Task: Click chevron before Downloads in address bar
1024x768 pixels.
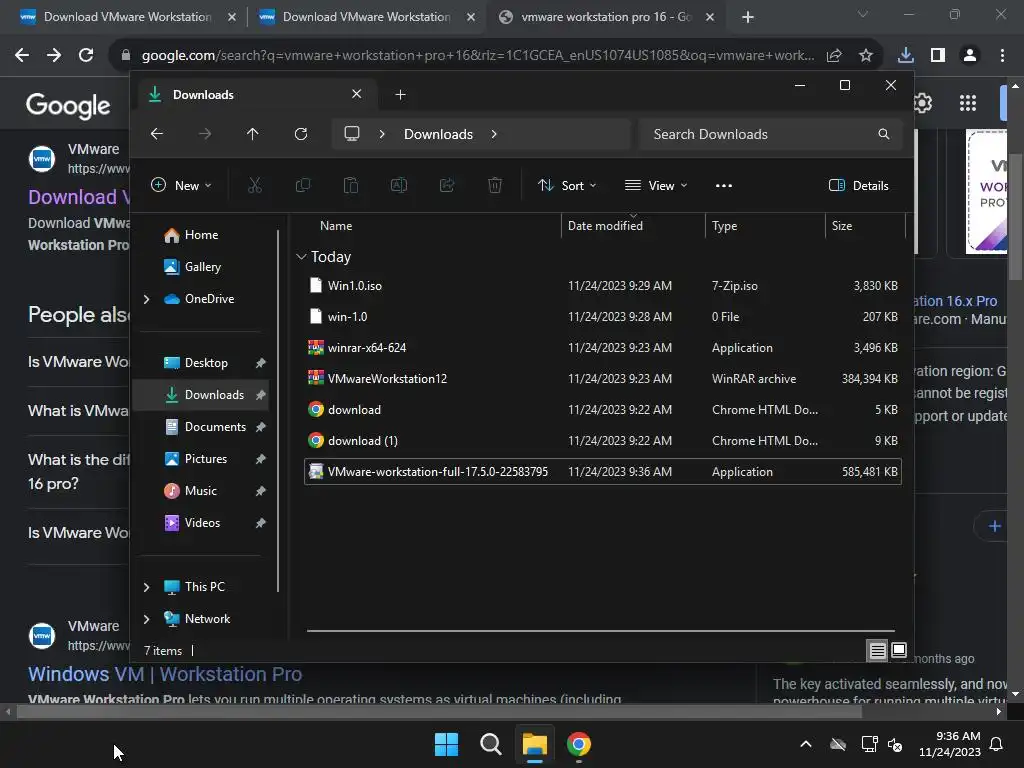Action: coord(382,134)
